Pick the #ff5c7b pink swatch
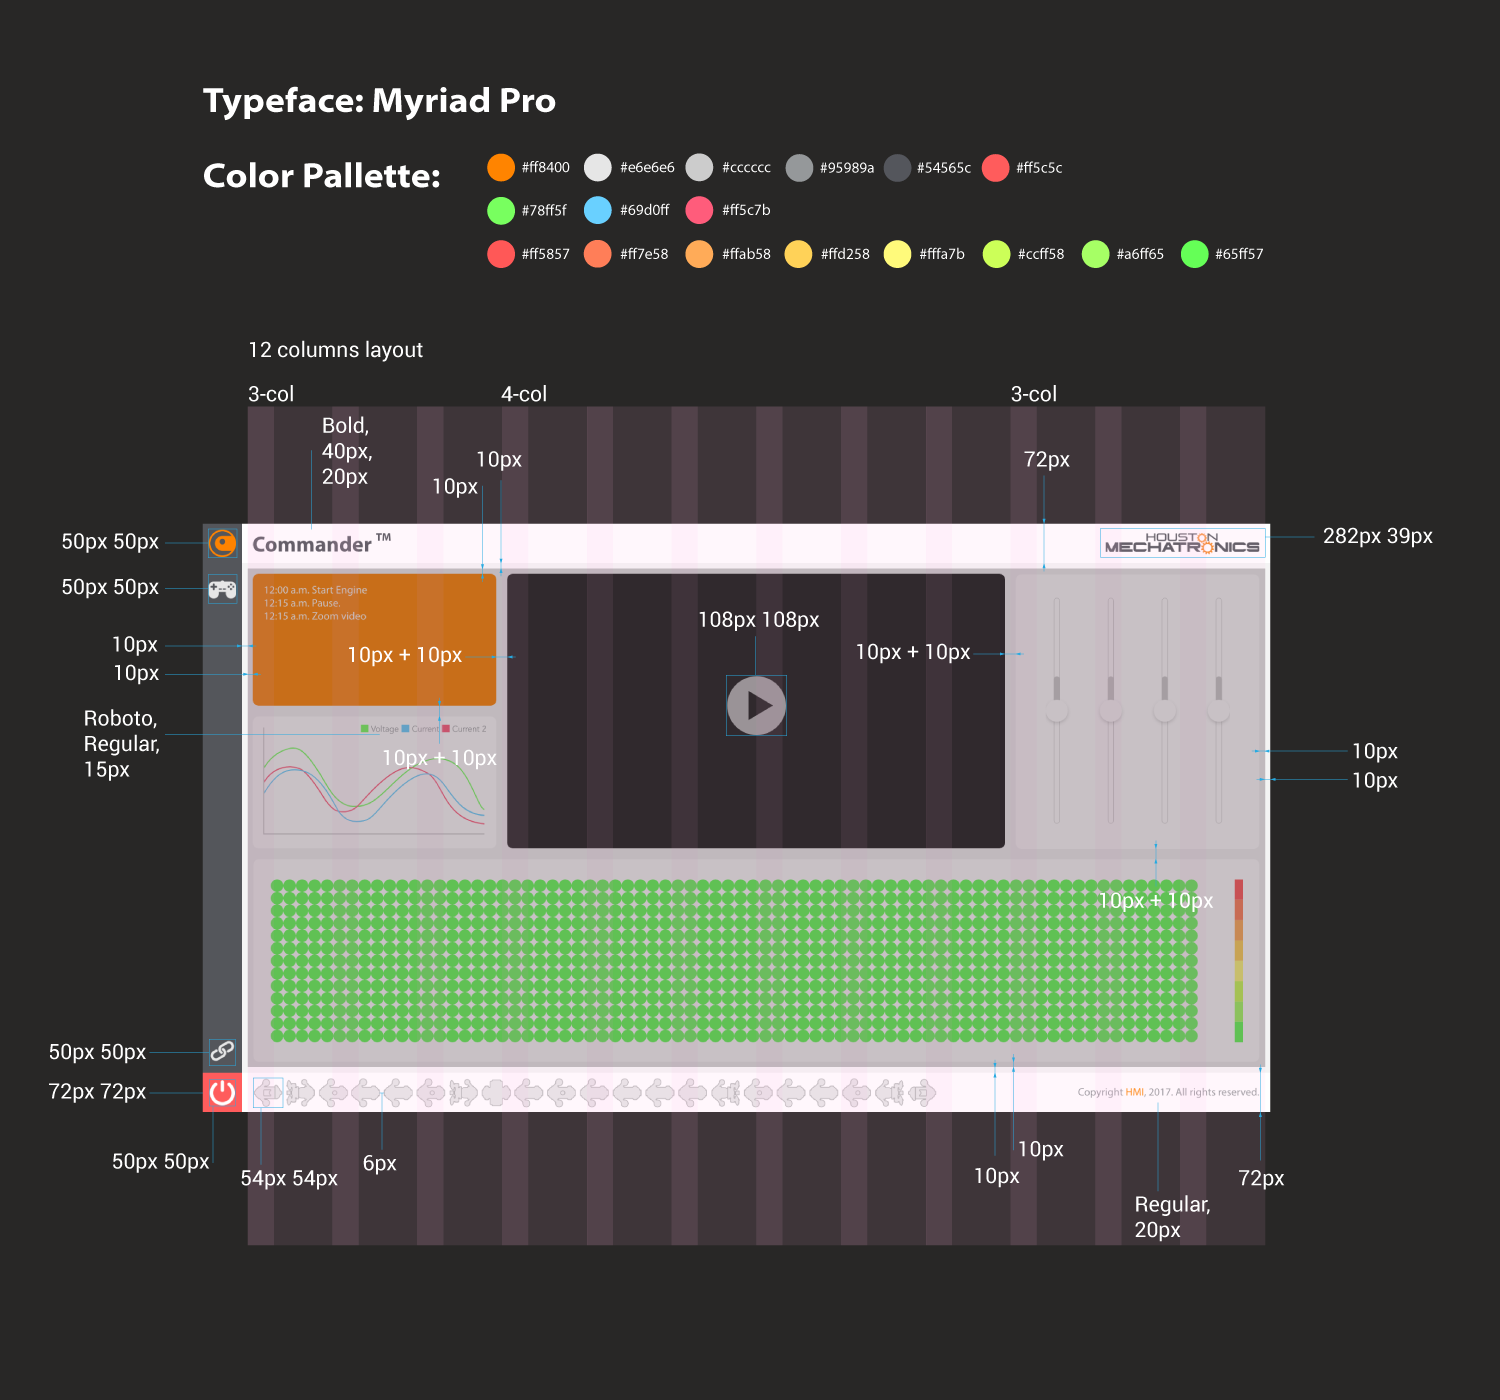The width and height of the screenshot is (1500, 1400). pos(700,210)
